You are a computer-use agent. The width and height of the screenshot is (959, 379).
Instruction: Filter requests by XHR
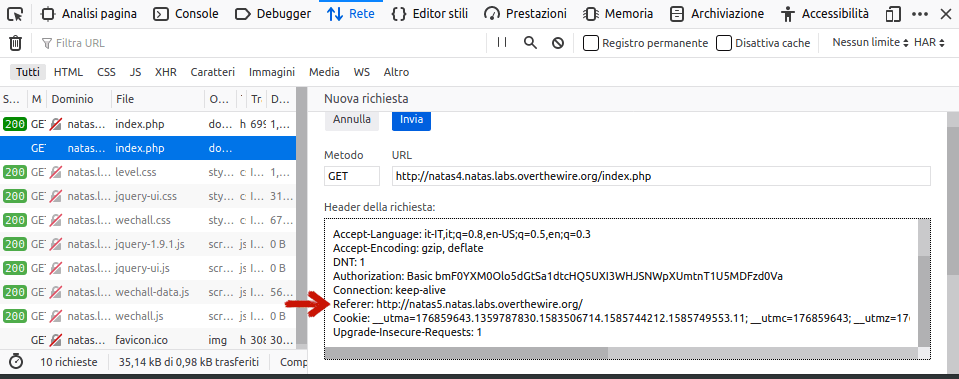click(x=166, y=72)
